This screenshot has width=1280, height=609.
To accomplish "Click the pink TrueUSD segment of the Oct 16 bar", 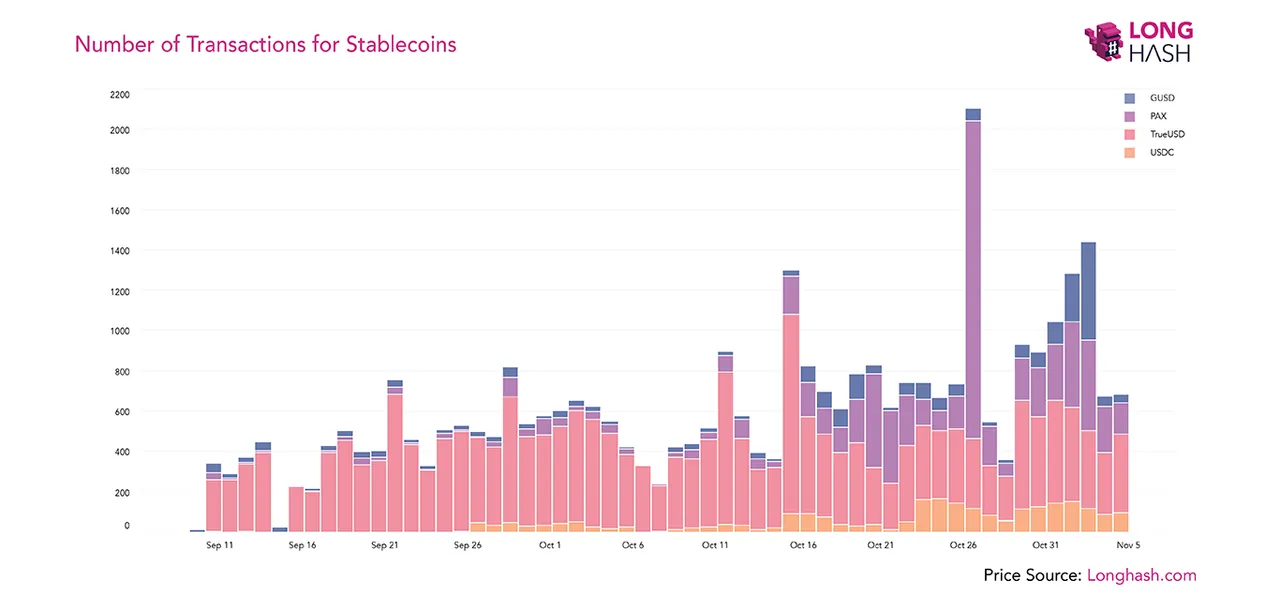I will [x=791, y=414].
